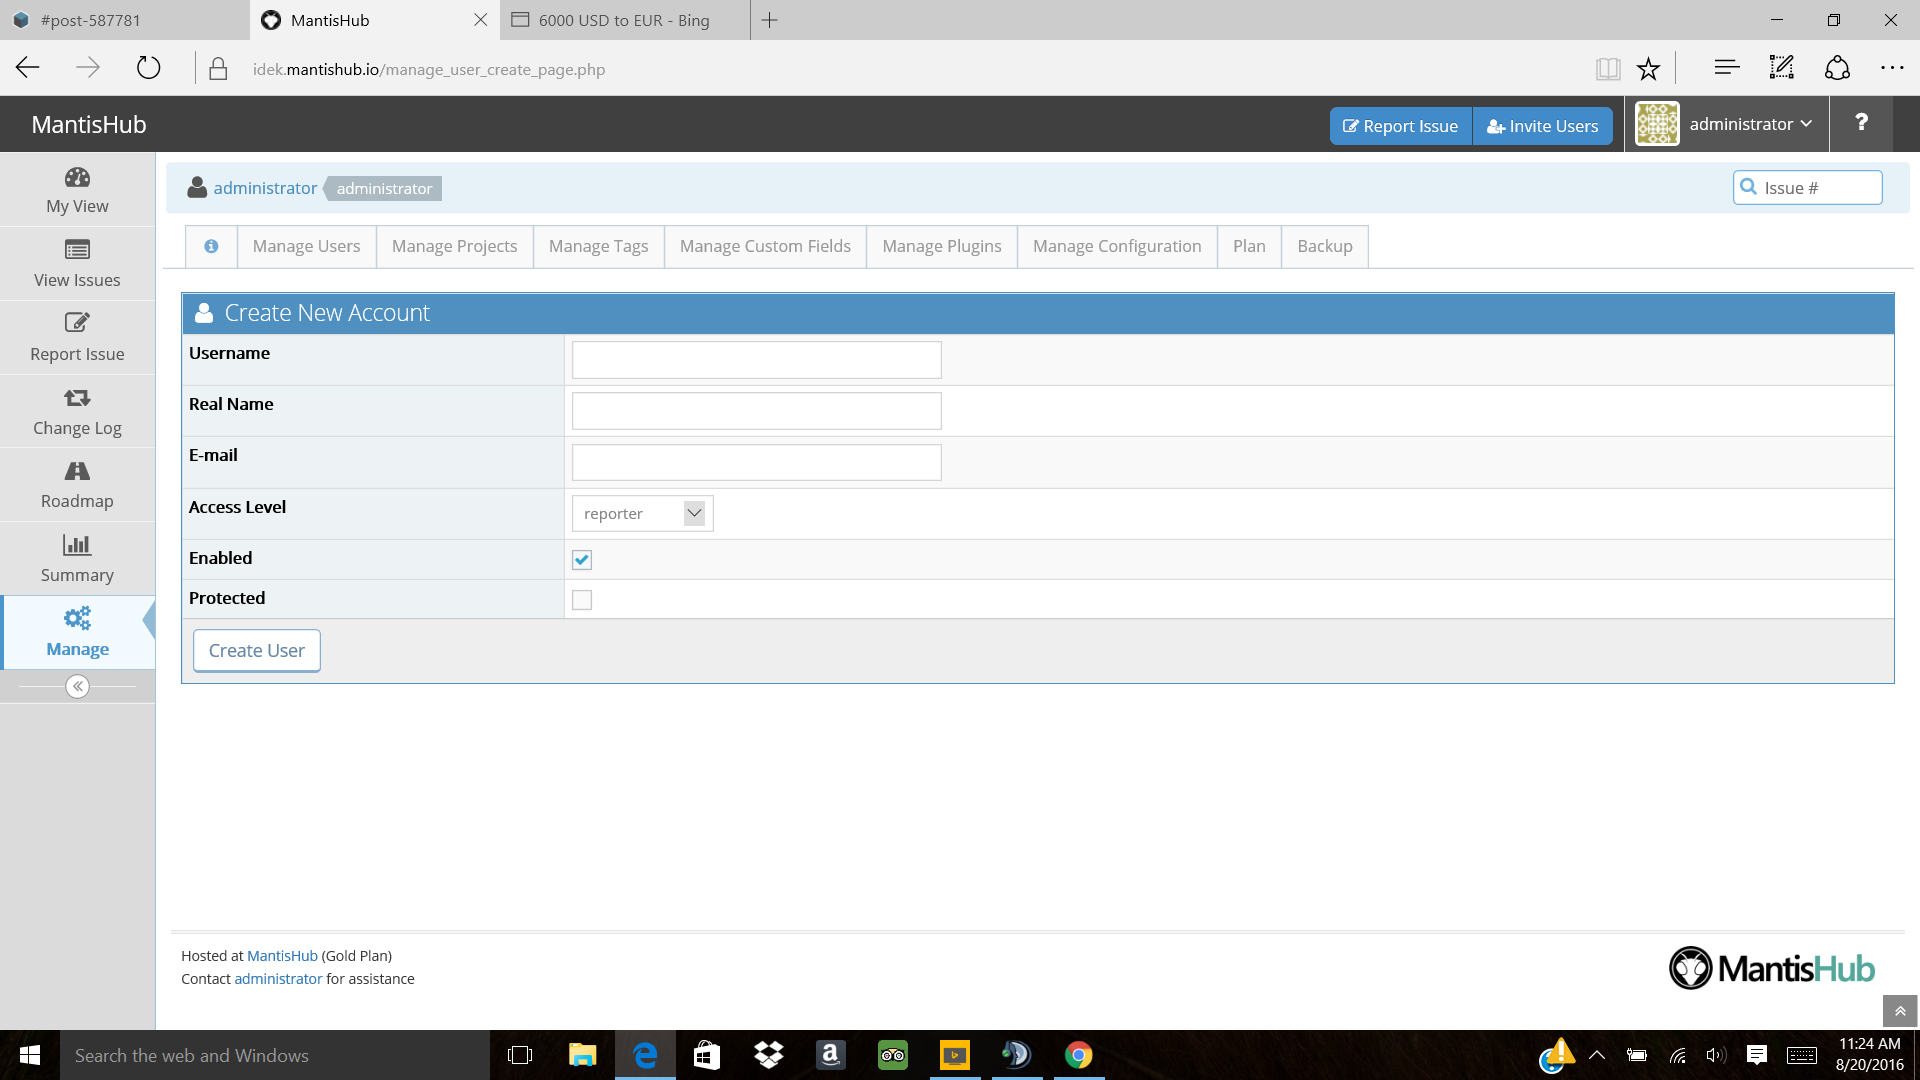The image size is (1920, 1080).
Task: Close the MantisHub browser tab
Action: coord(480,20)
